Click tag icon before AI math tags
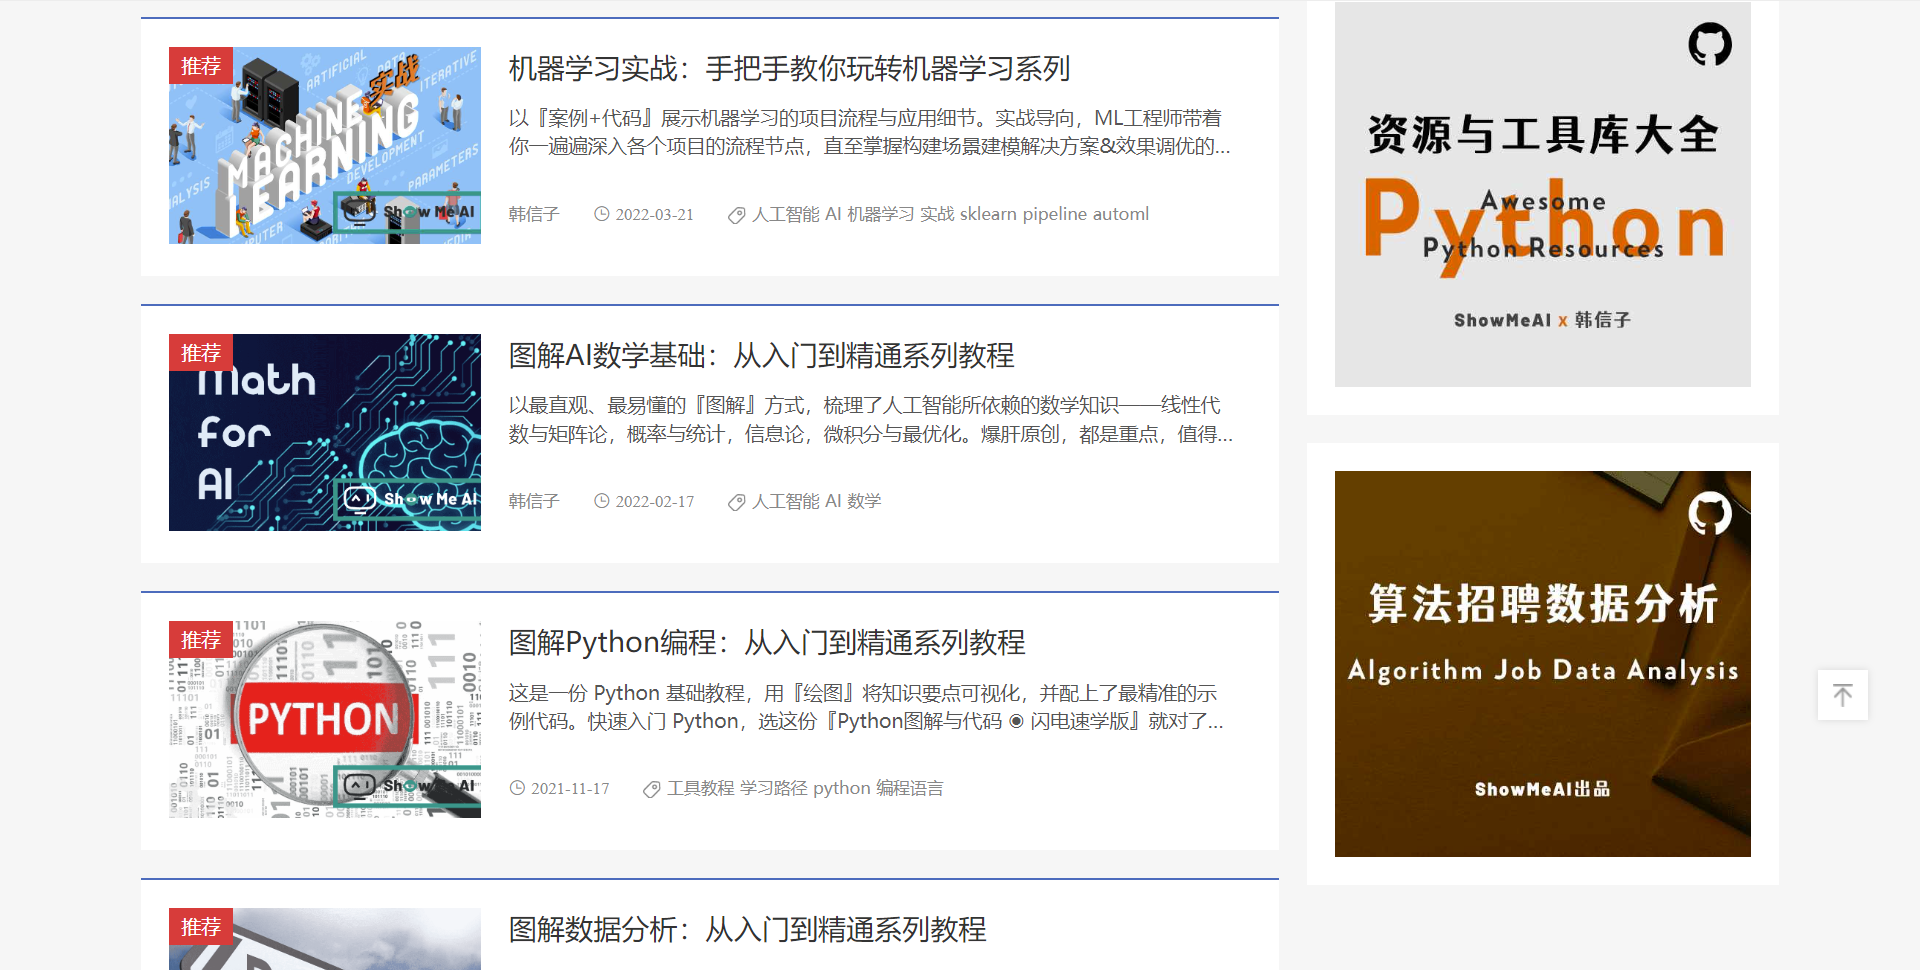This screenshot has height=970, width=1920. [736, 502]
